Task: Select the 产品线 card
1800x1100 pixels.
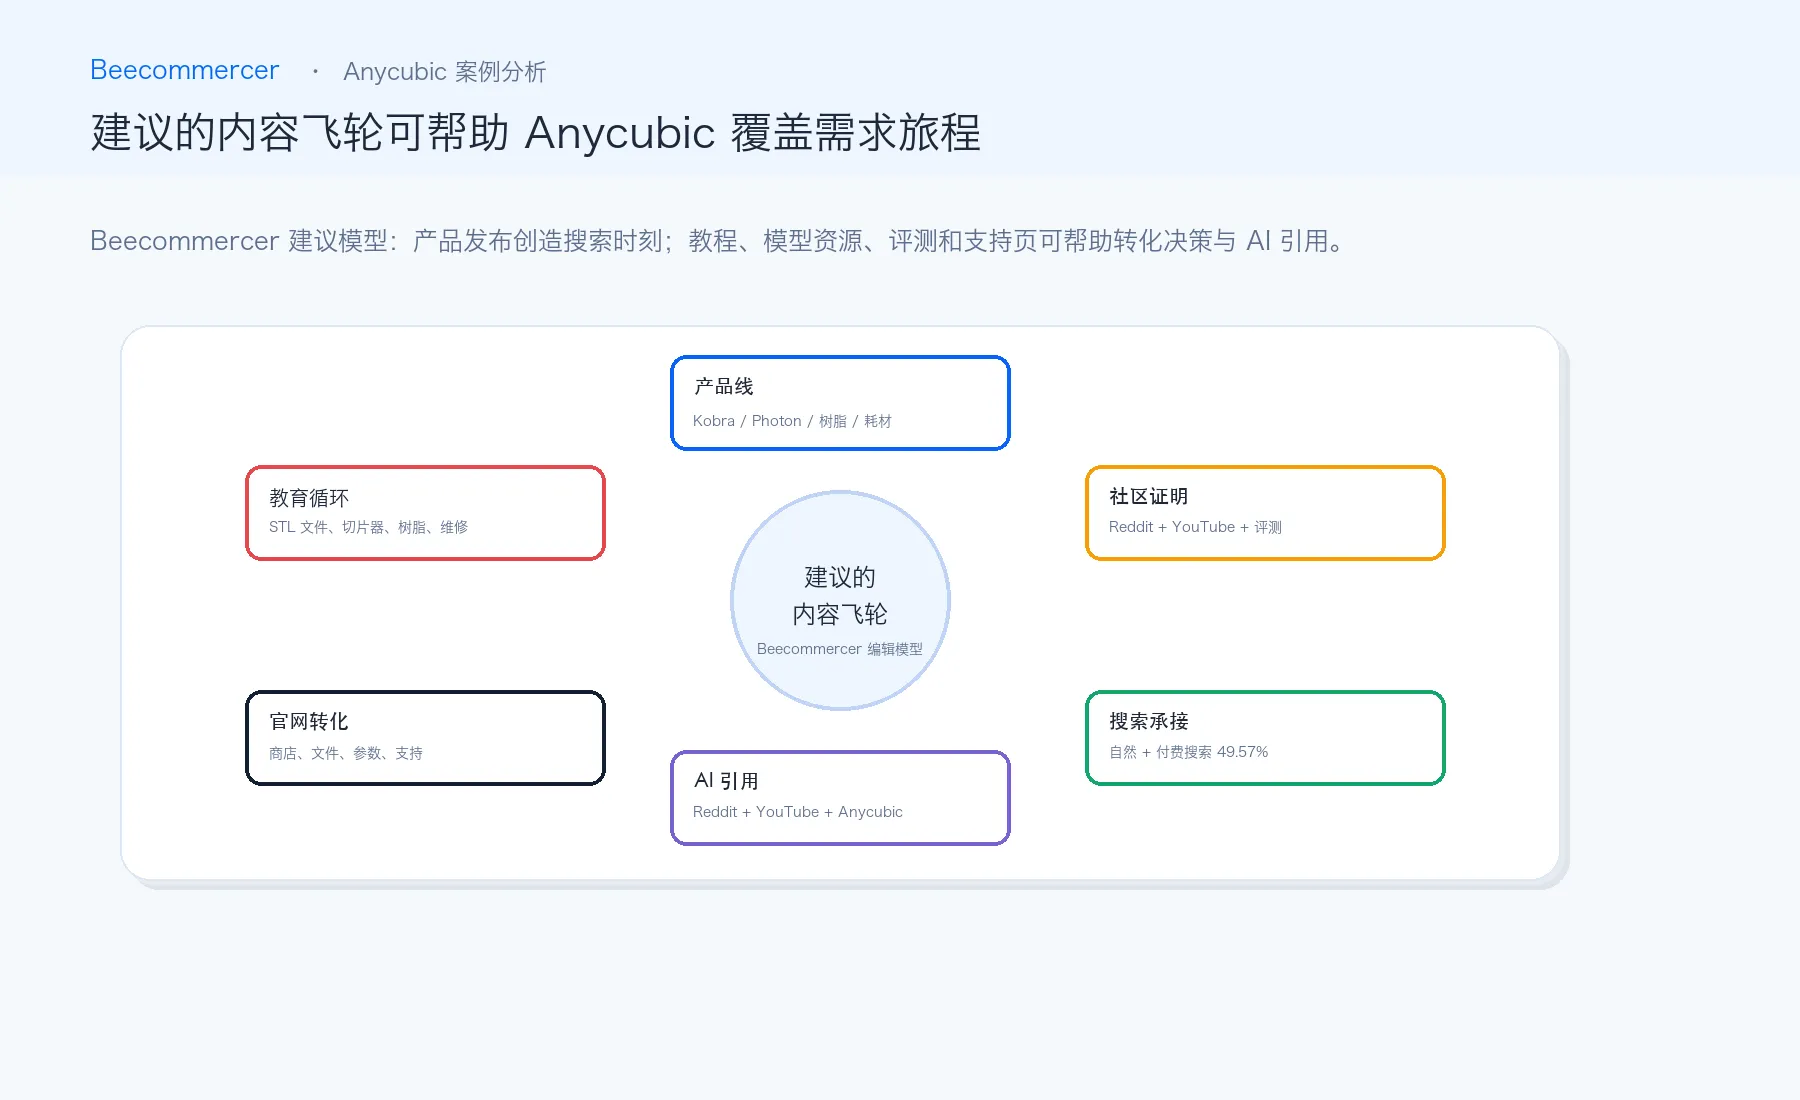Action: point(840,403)
